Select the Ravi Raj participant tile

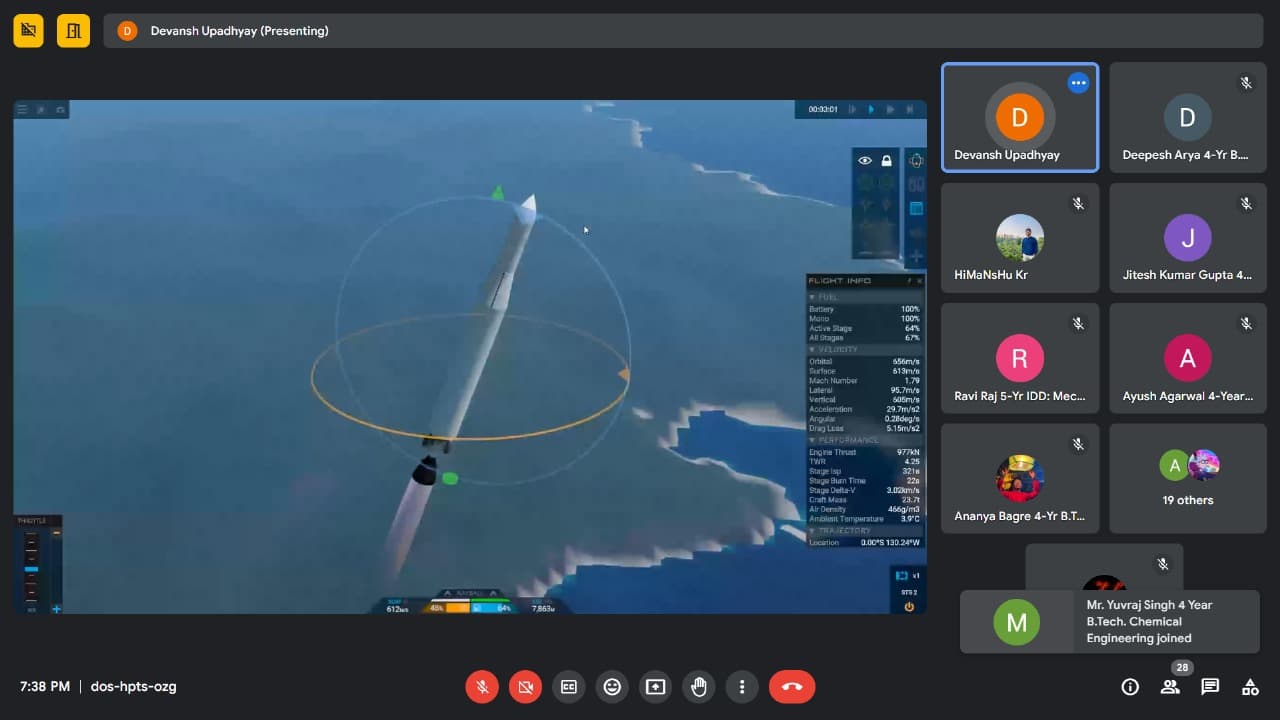pyautogui.click(x=1020, y=358)
